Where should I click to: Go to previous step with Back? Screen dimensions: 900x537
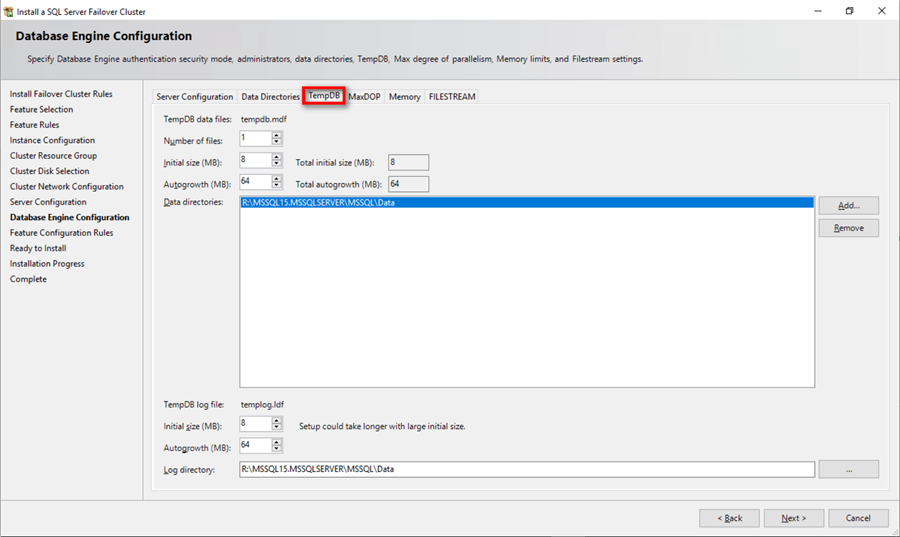tap(729, 518)
